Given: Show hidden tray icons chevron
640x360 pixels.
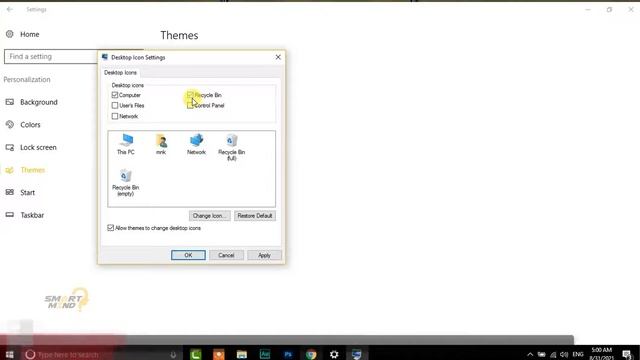Looking at the screenshot, I should coord(530,354).
